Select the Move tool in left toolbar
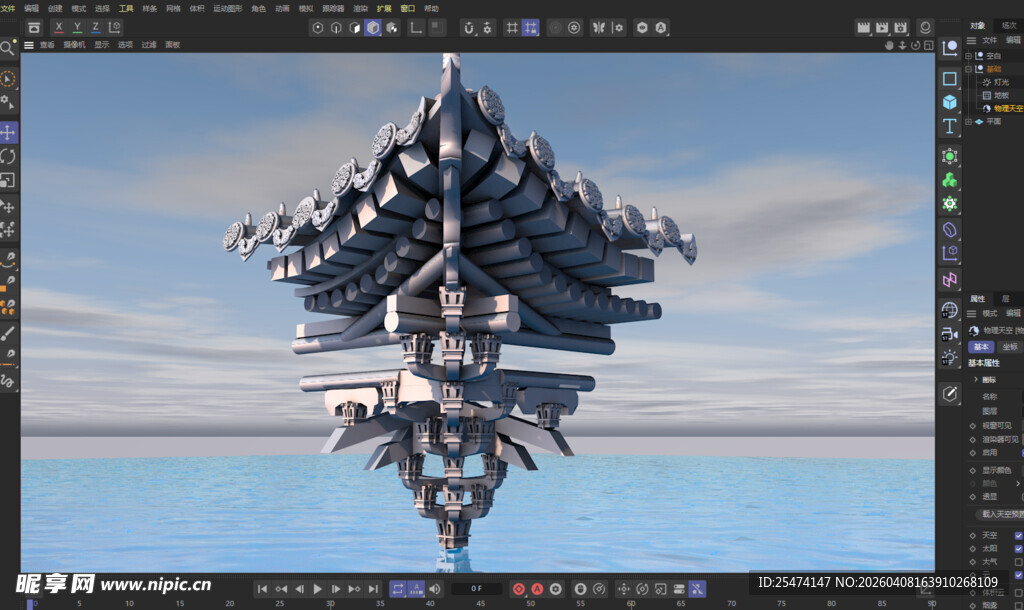1024x610 pixels. point(8,132)
